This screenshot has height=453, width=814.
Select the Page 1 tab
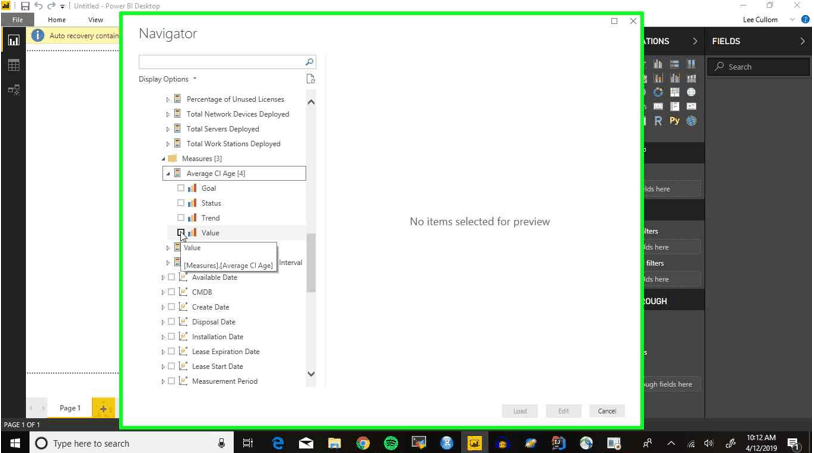[70, 408]
